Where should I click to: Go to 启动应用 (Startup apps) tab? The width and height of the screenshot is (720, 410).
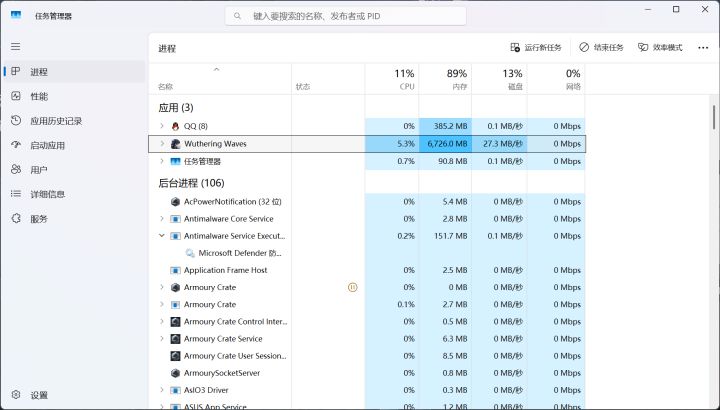pyautogui.click(x=74, y=145)
